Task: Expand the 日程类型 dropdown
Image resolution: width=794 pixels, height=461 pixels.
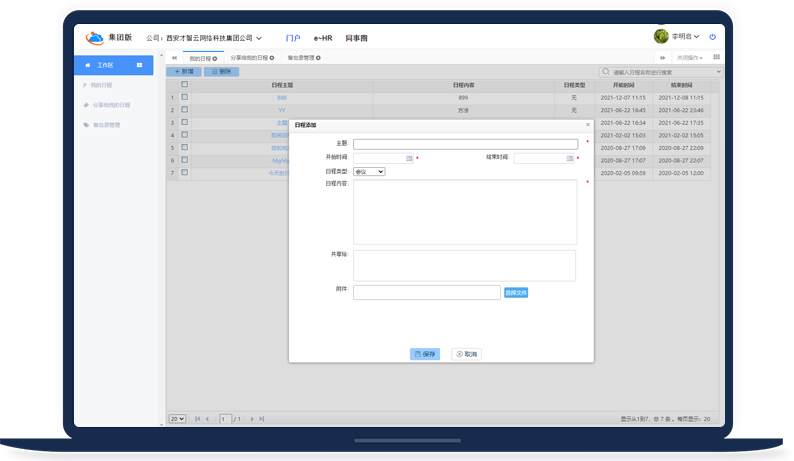Action: tap(368, 172)
